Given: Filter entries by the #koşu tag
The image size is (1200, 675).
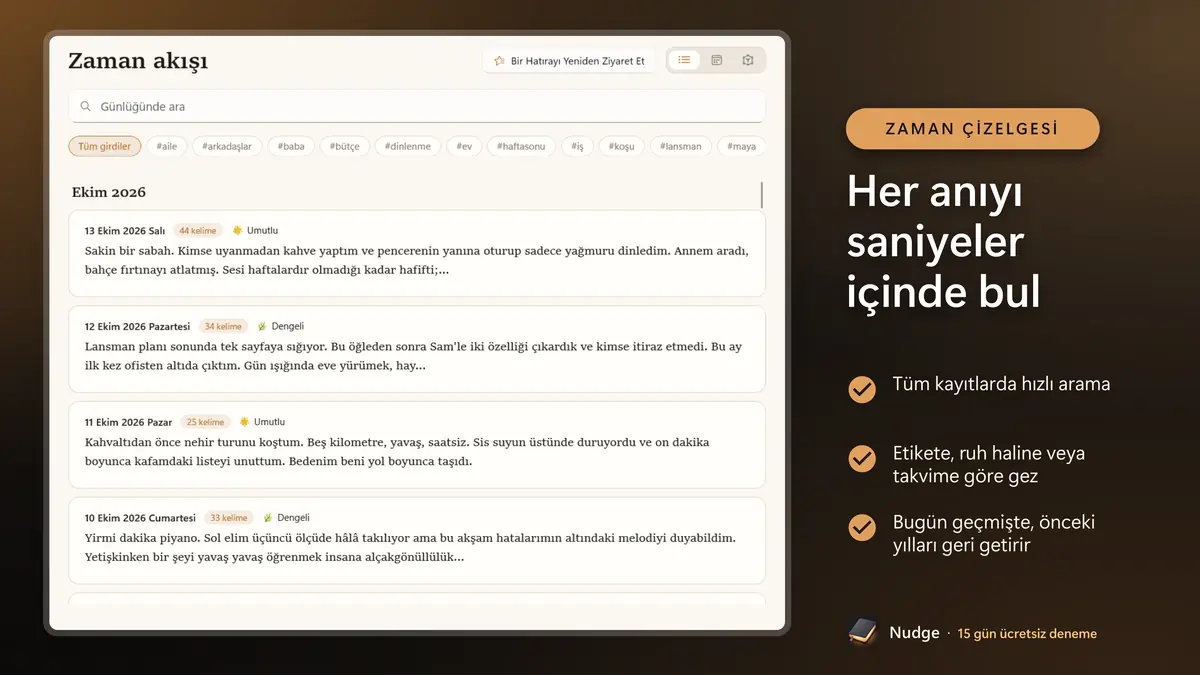Looking at the screenshot, I should click(x=622, y=146).
